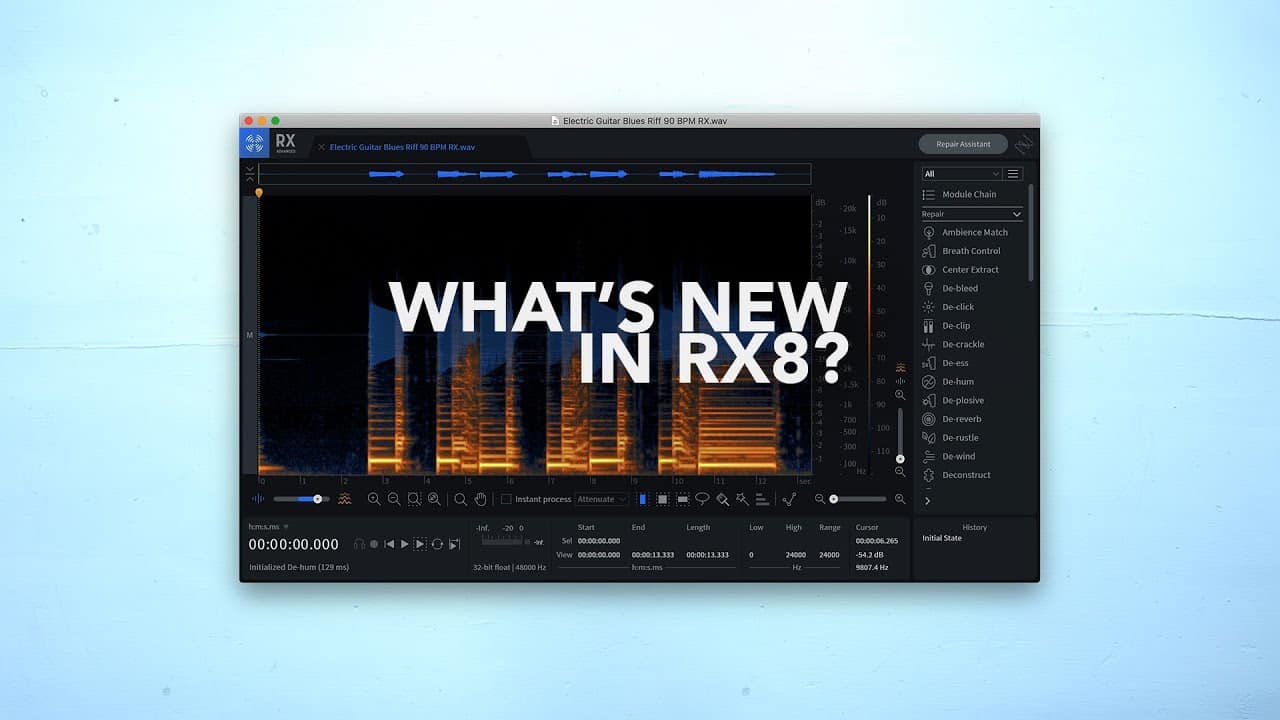The height and width of the screenshot is (720, 1280).
Task: Click the iZotope RX logo
Action: coord(254,143)
